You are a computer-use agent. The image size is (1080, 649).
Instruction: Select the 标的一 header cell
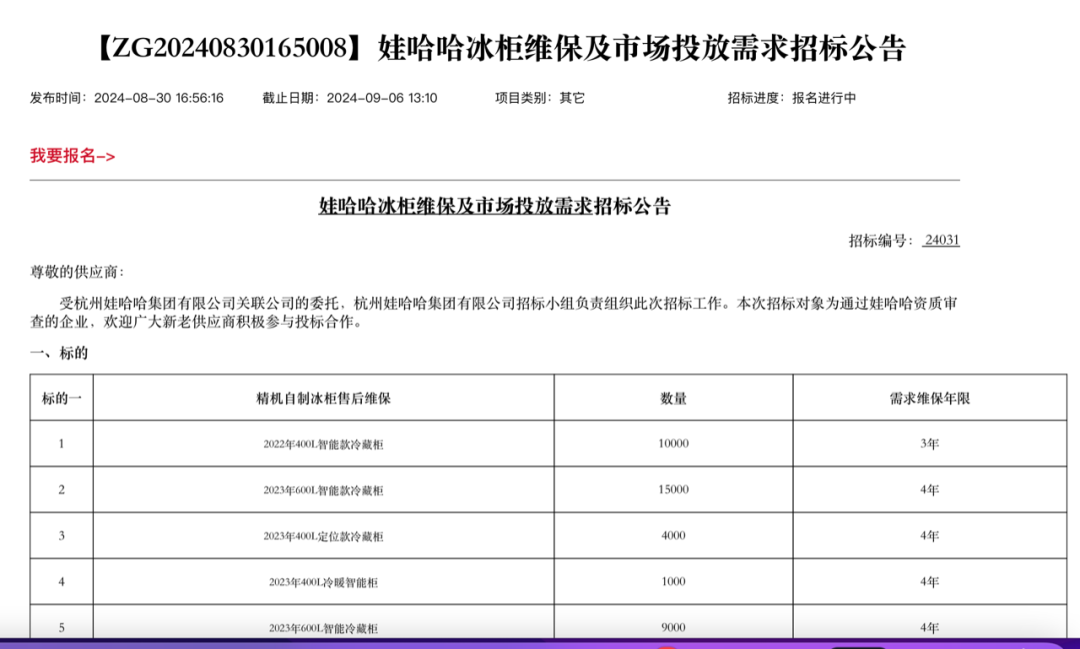point(61,398)
